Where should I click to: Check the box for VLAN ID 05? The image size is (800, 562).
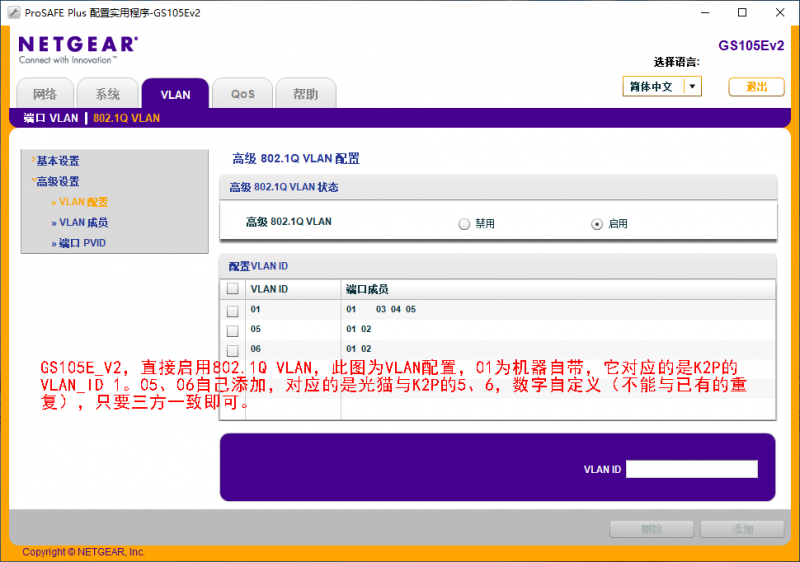pyautogui.click(x=233, y=331)
